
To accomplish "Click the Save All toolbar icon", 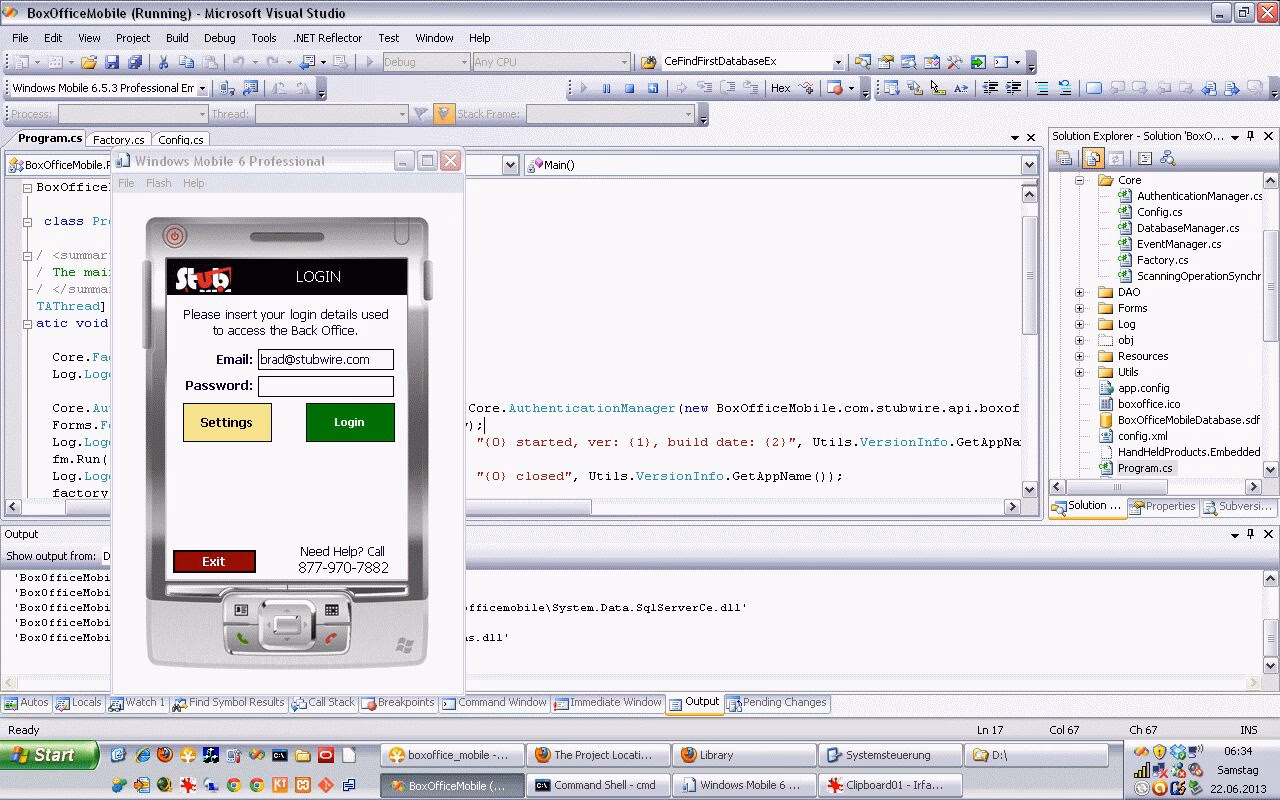I will (x=134, y=62).
